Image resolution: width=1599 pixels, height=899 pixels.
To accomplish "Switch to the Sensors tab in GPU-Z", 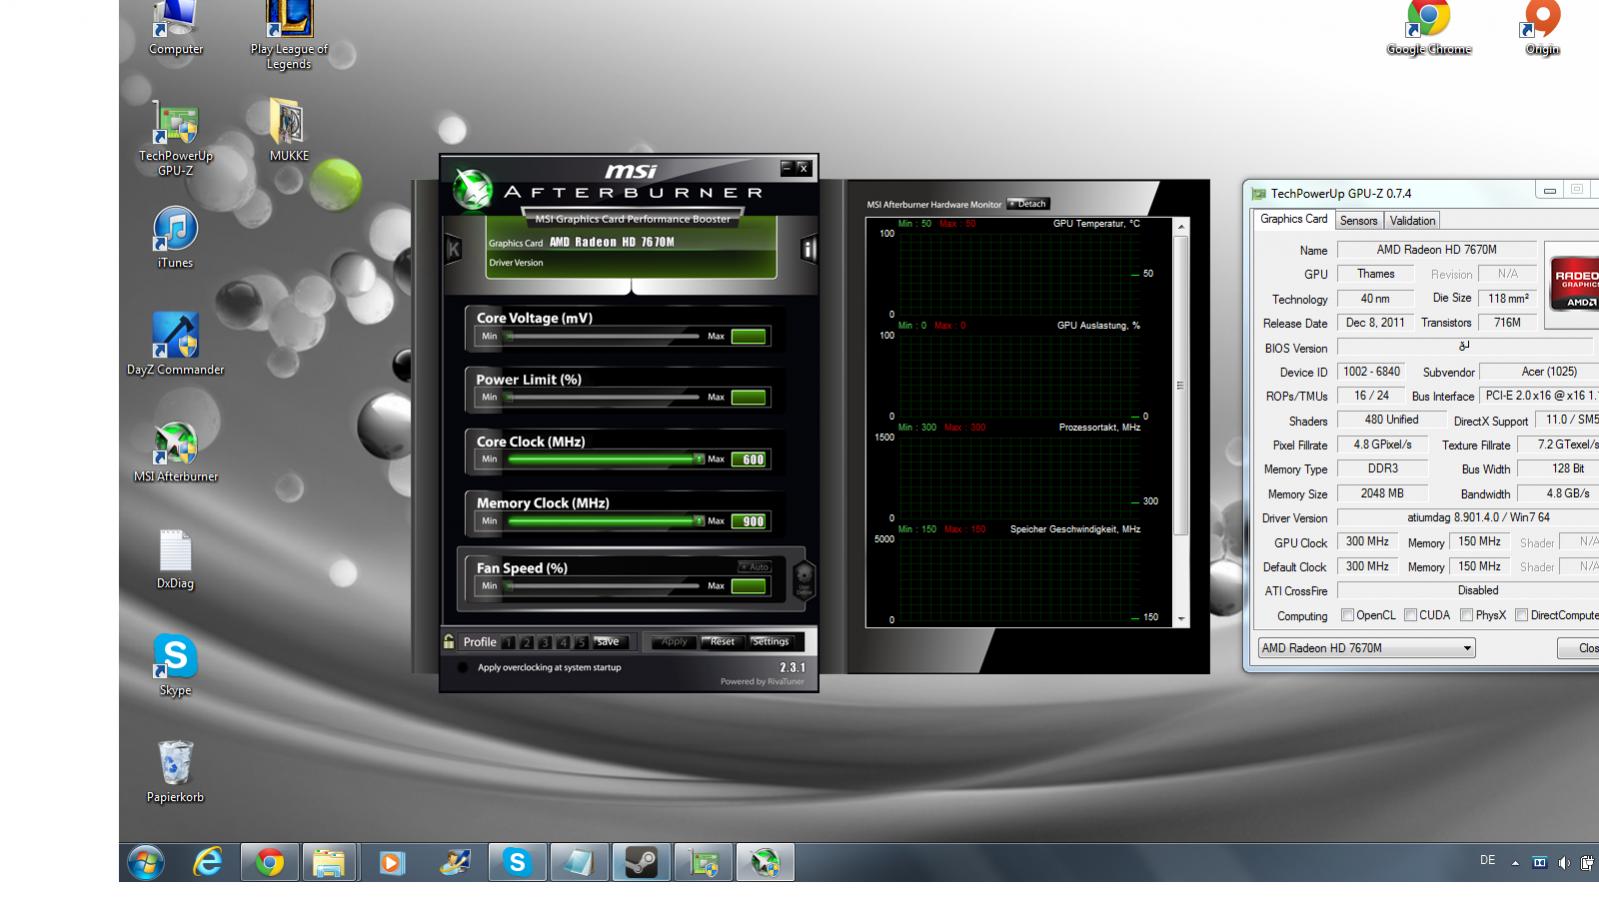I will [x=1358, y=221].
